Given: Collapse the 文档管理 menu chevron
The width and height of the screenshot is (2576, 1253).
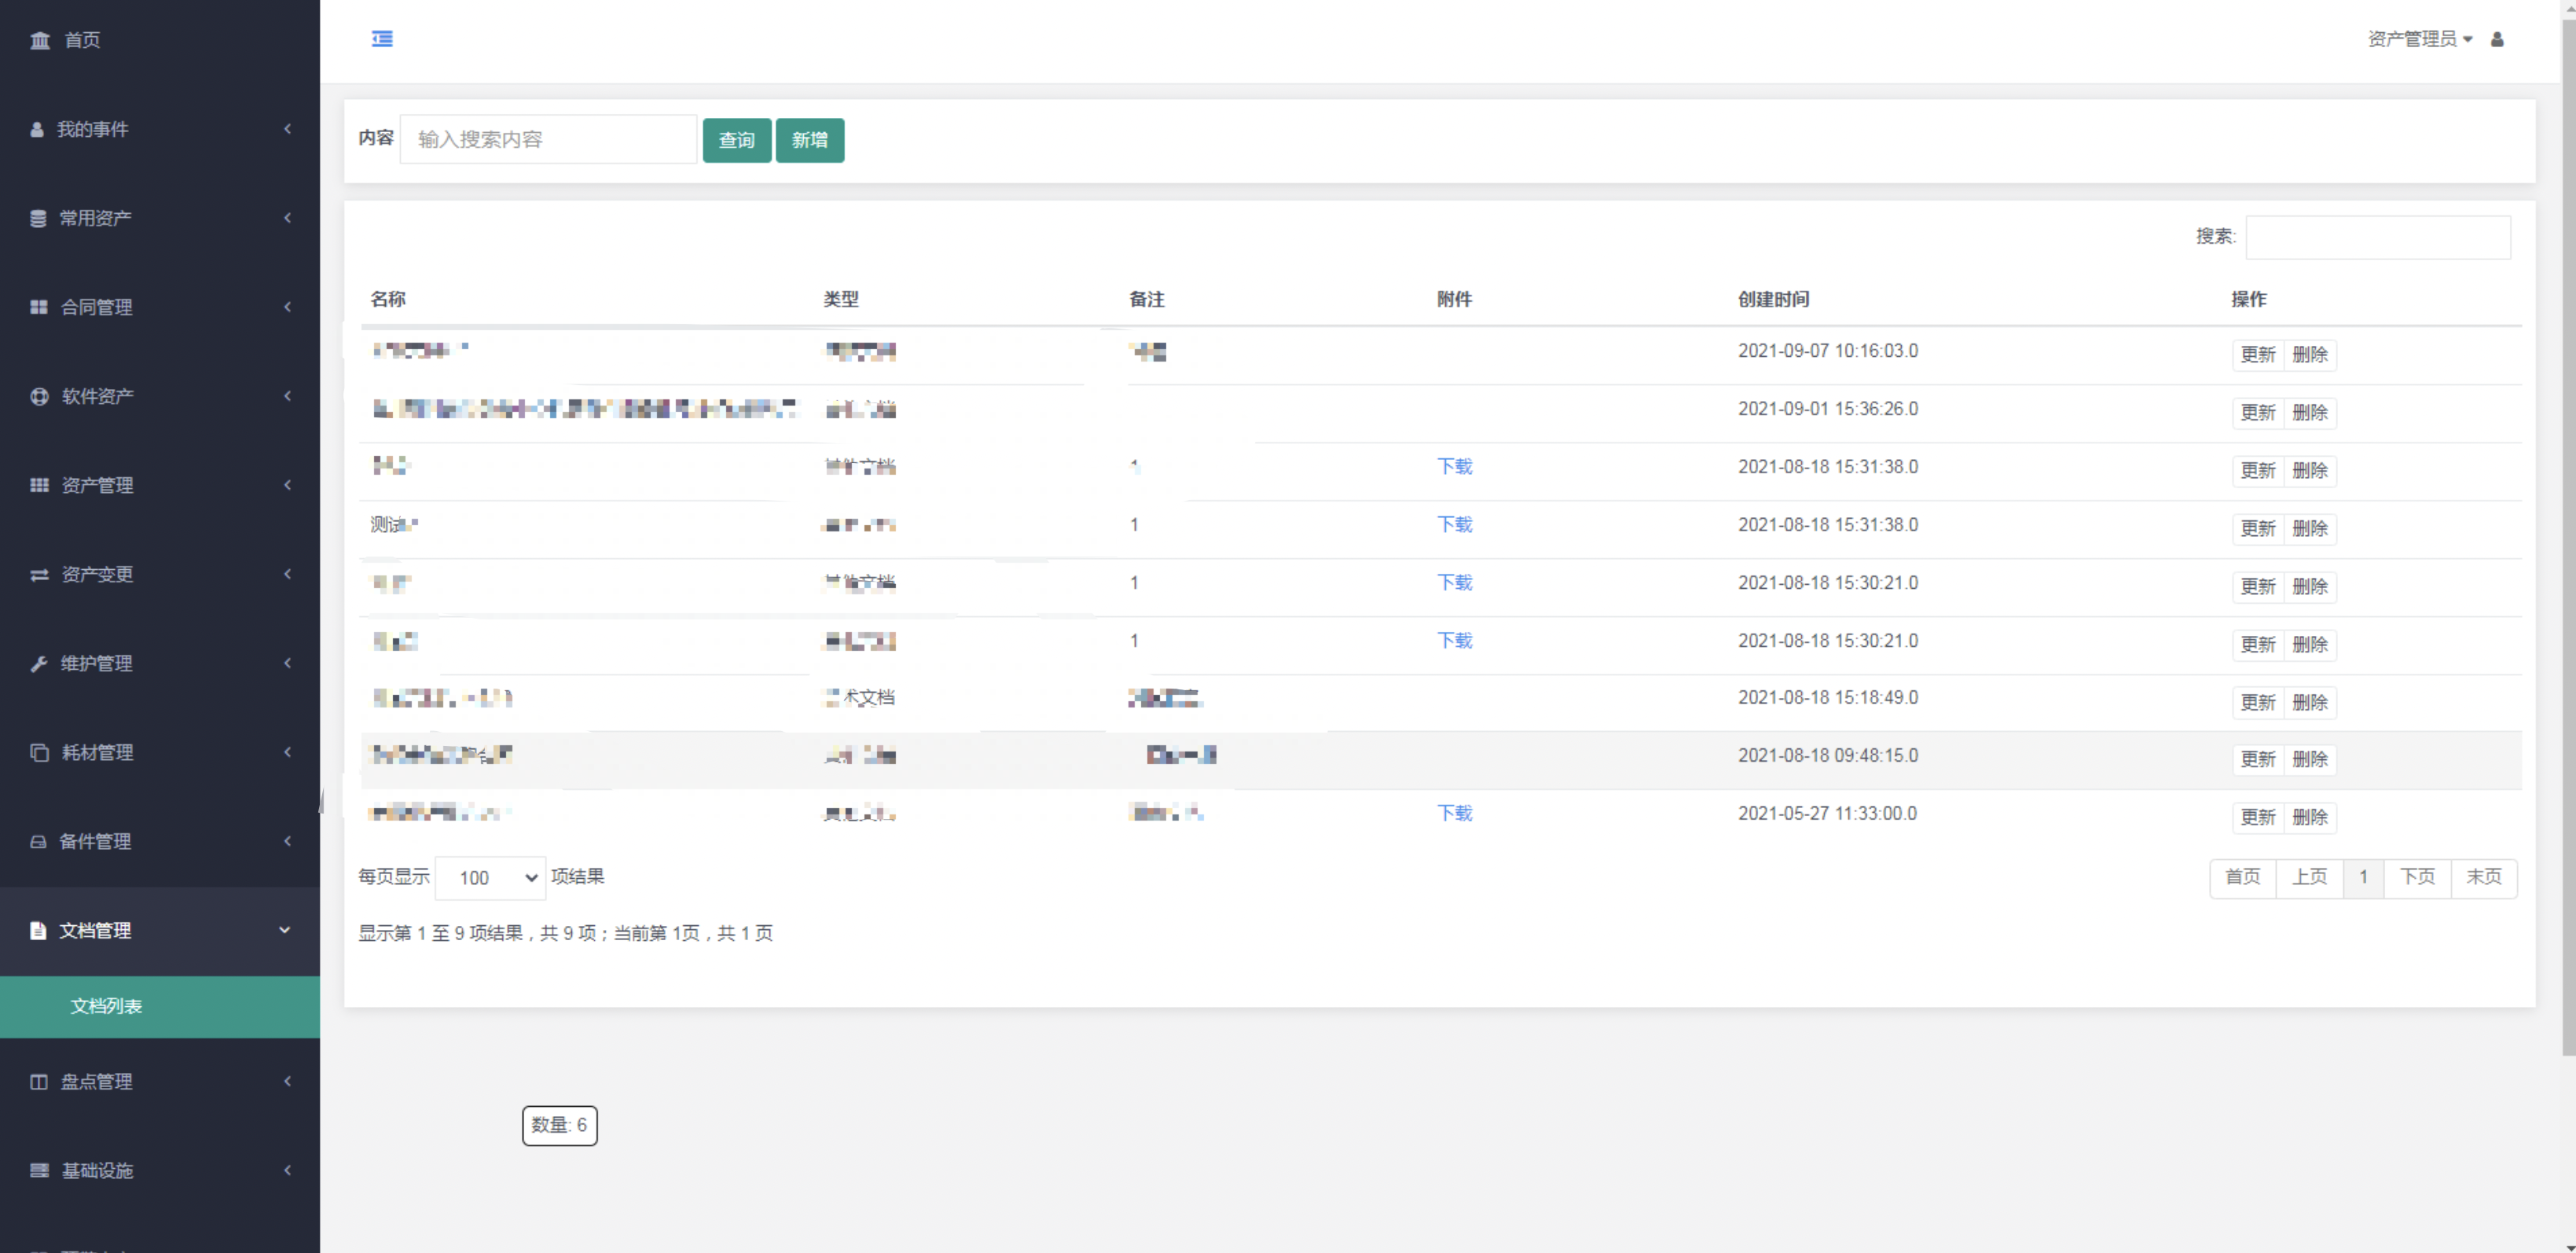Looking at the screenshot, I should tap(285, 930).
